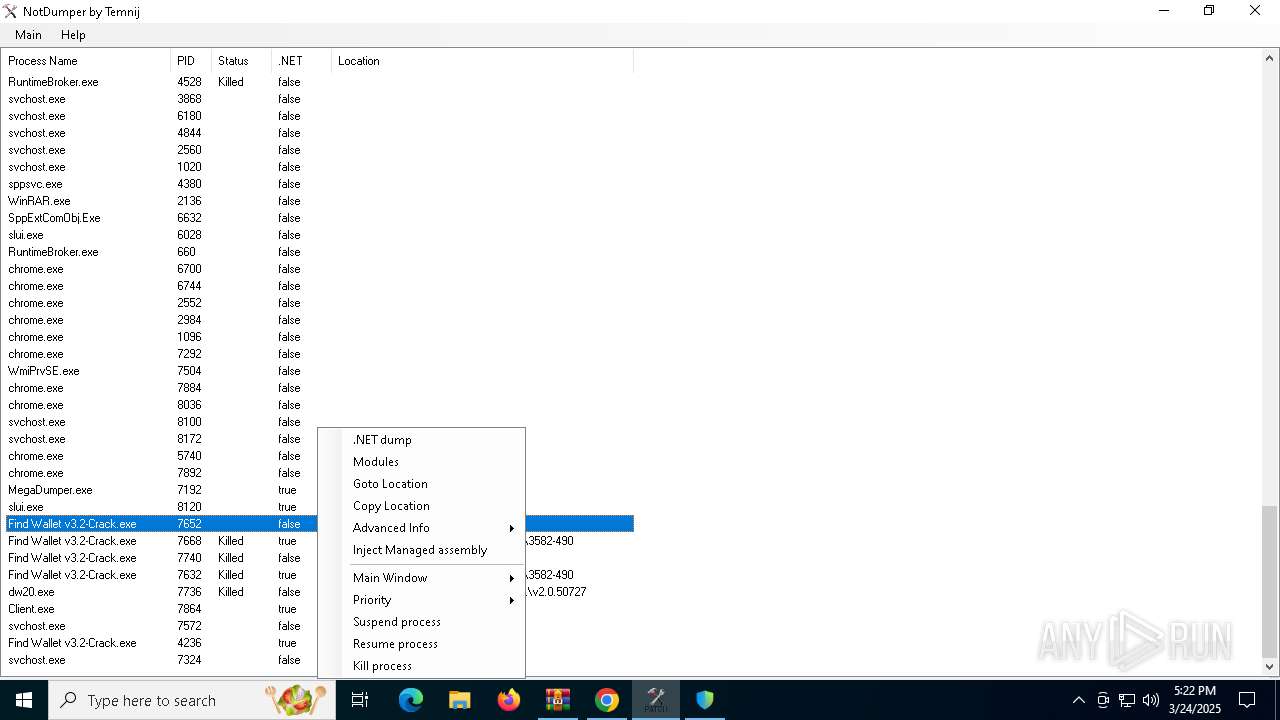The width and height of the screenshot is (1280, 720).
Task: Choose Inject Managed assembly
Action: coord(422,550)
